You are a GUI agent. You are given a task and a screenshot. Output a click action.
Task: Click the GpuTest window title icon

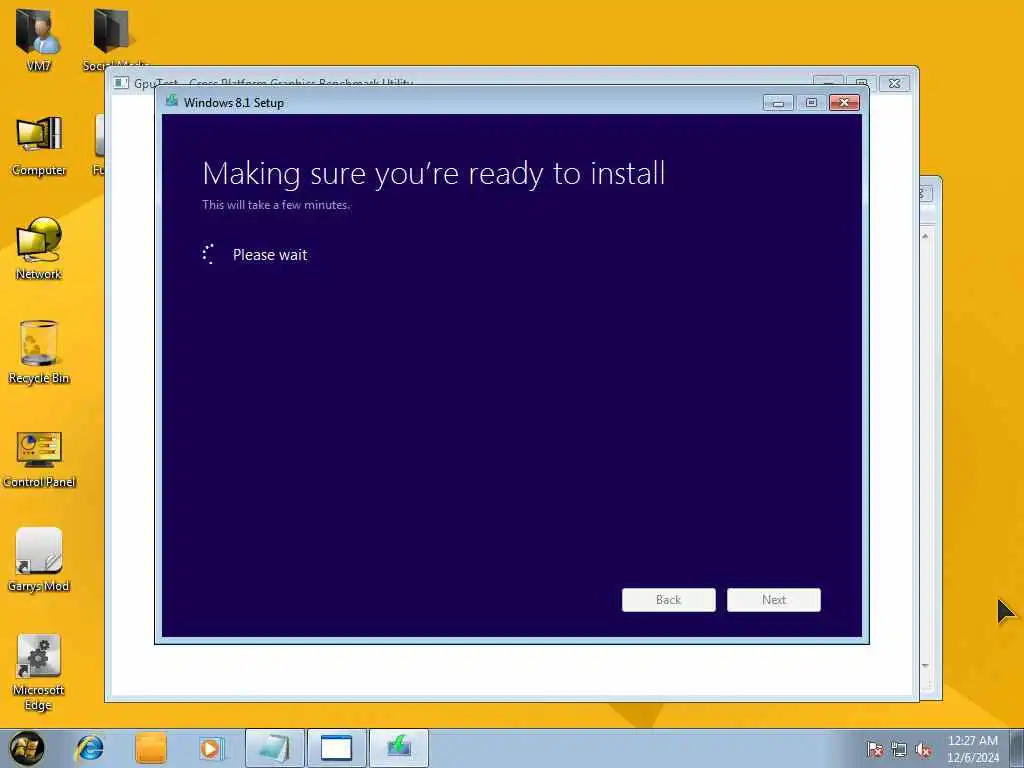point(121,83)
